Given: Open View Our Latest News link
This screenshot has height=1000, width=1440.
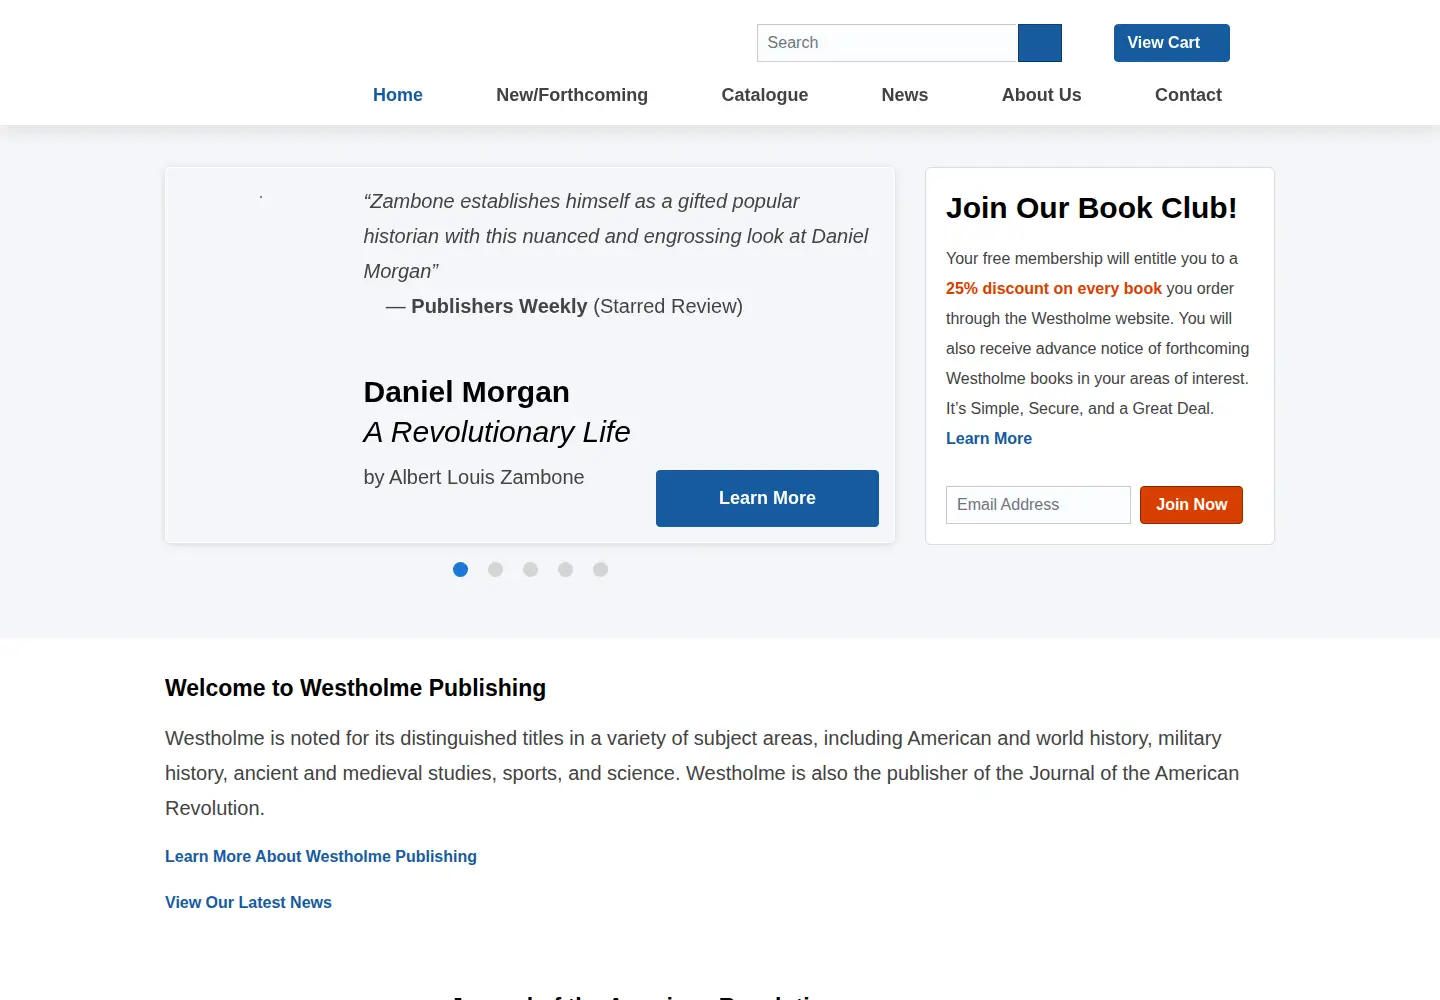Looking at the screenshot, I should [x=248, y=902].
